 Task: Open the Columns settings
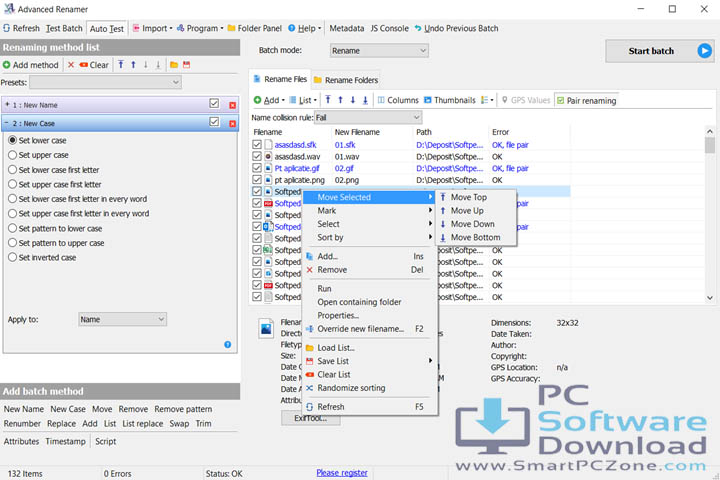[x=398, y=100]
